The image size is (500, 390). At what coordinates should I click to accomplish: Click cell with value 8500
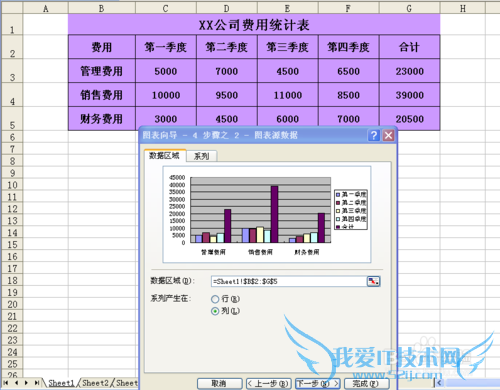(349, 95)
